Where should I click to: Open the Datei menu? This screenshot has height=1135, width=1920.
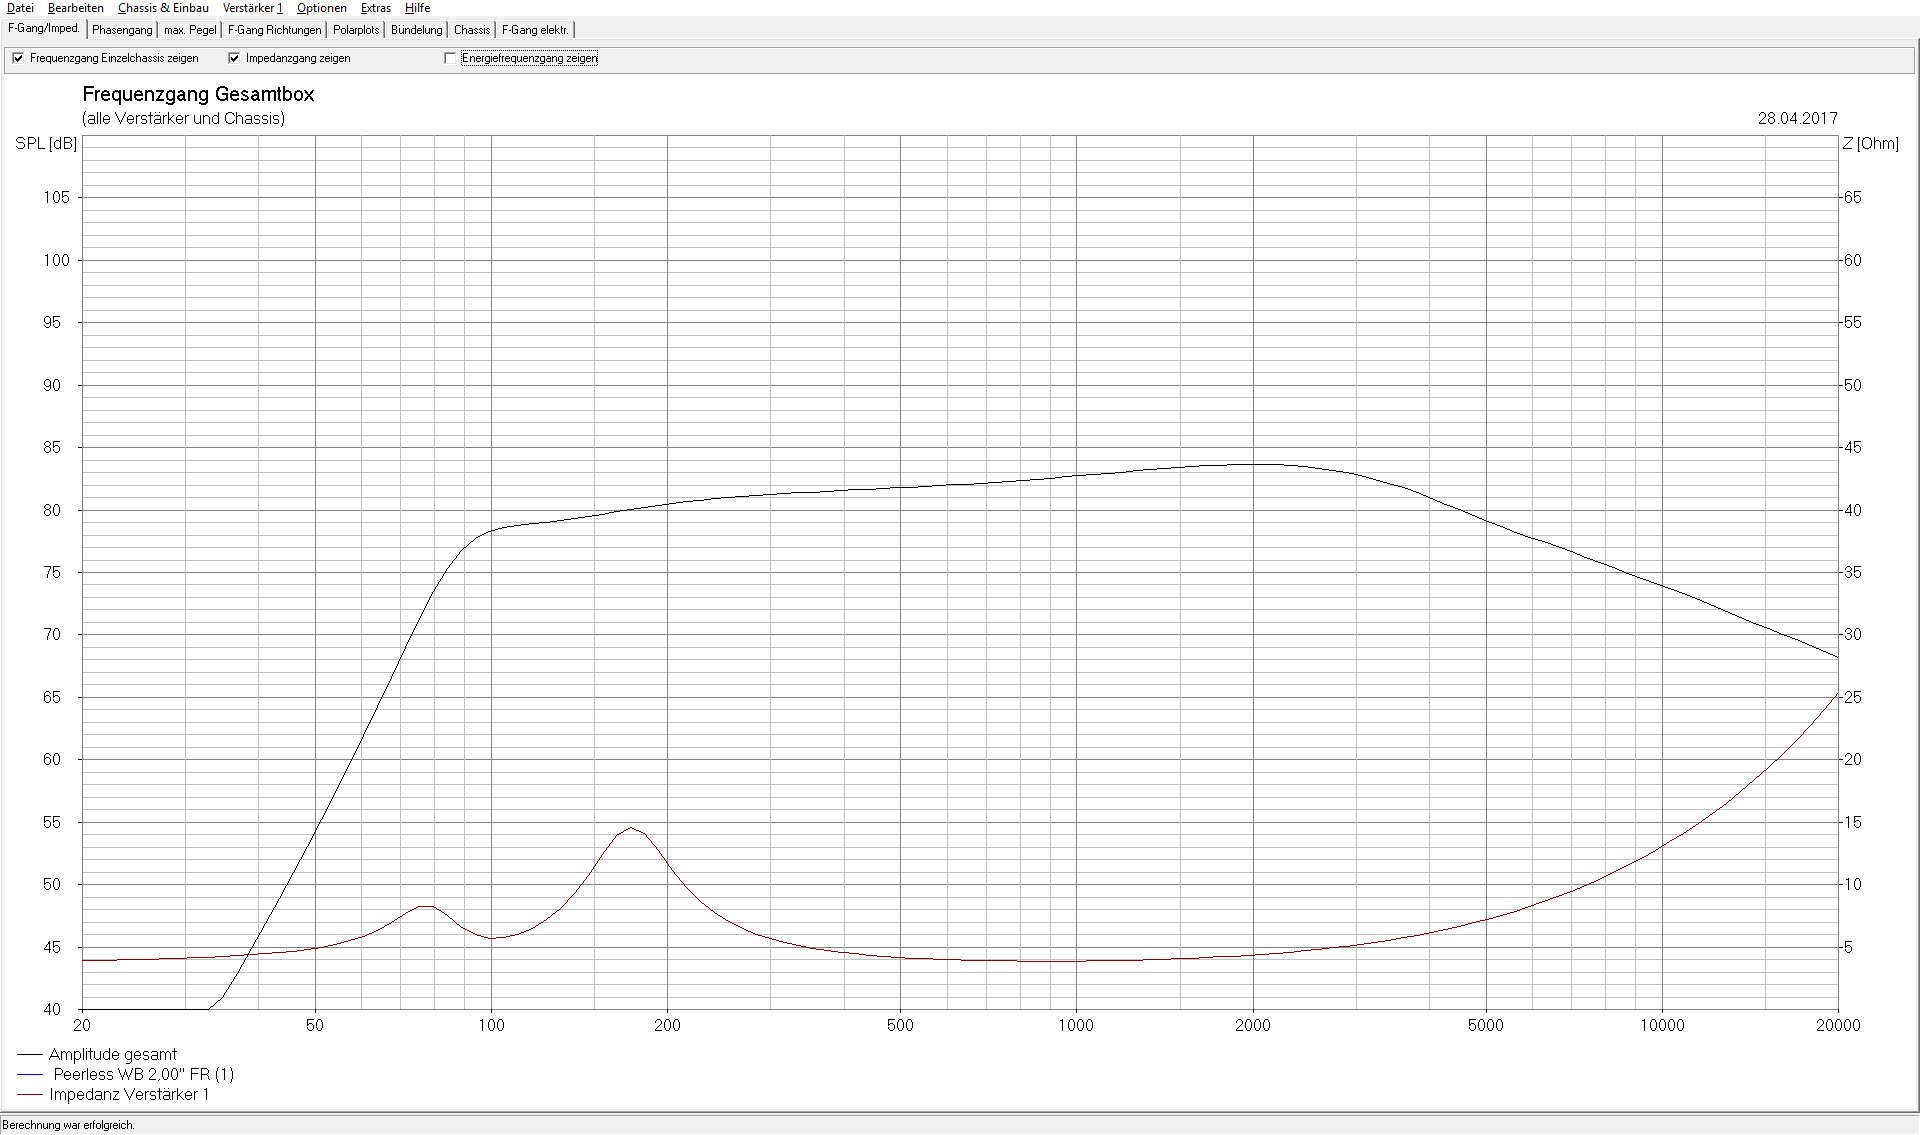tap(20, 8)
